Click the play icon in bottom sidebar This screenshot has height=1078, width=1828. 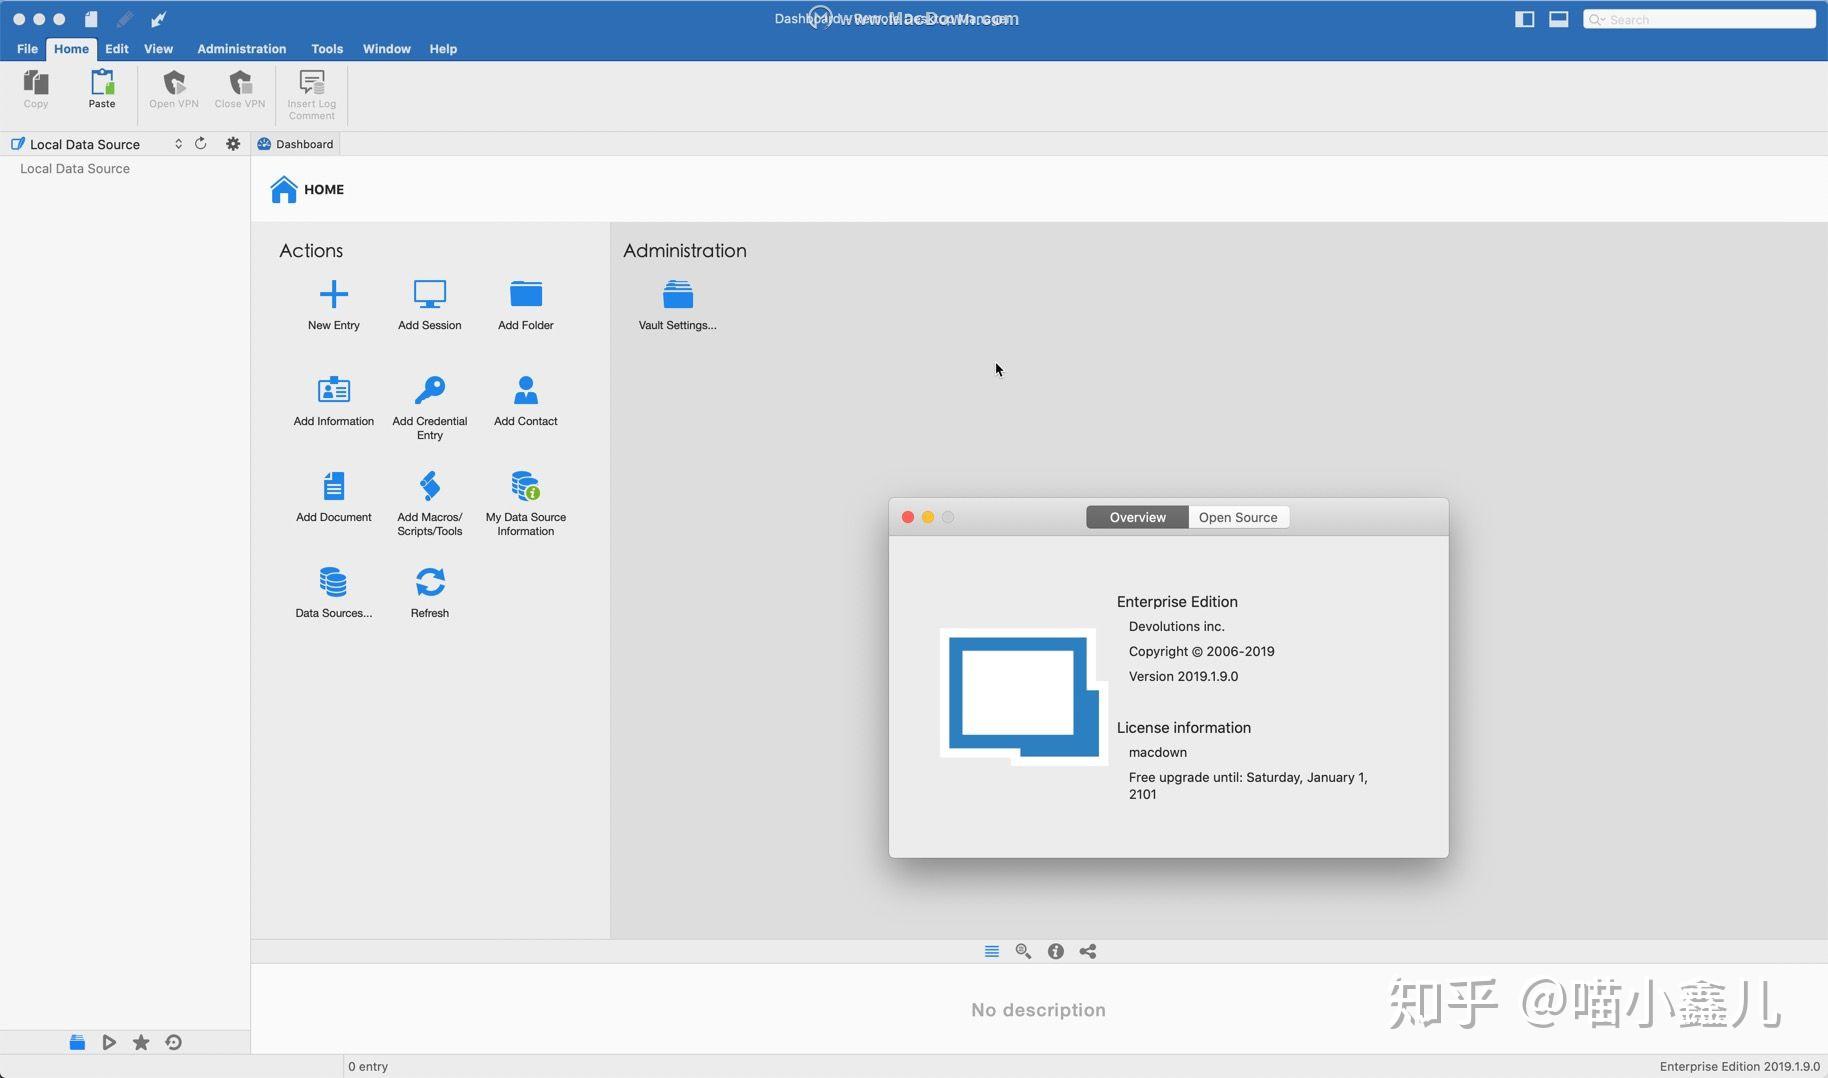click(x=109, y=1042)
